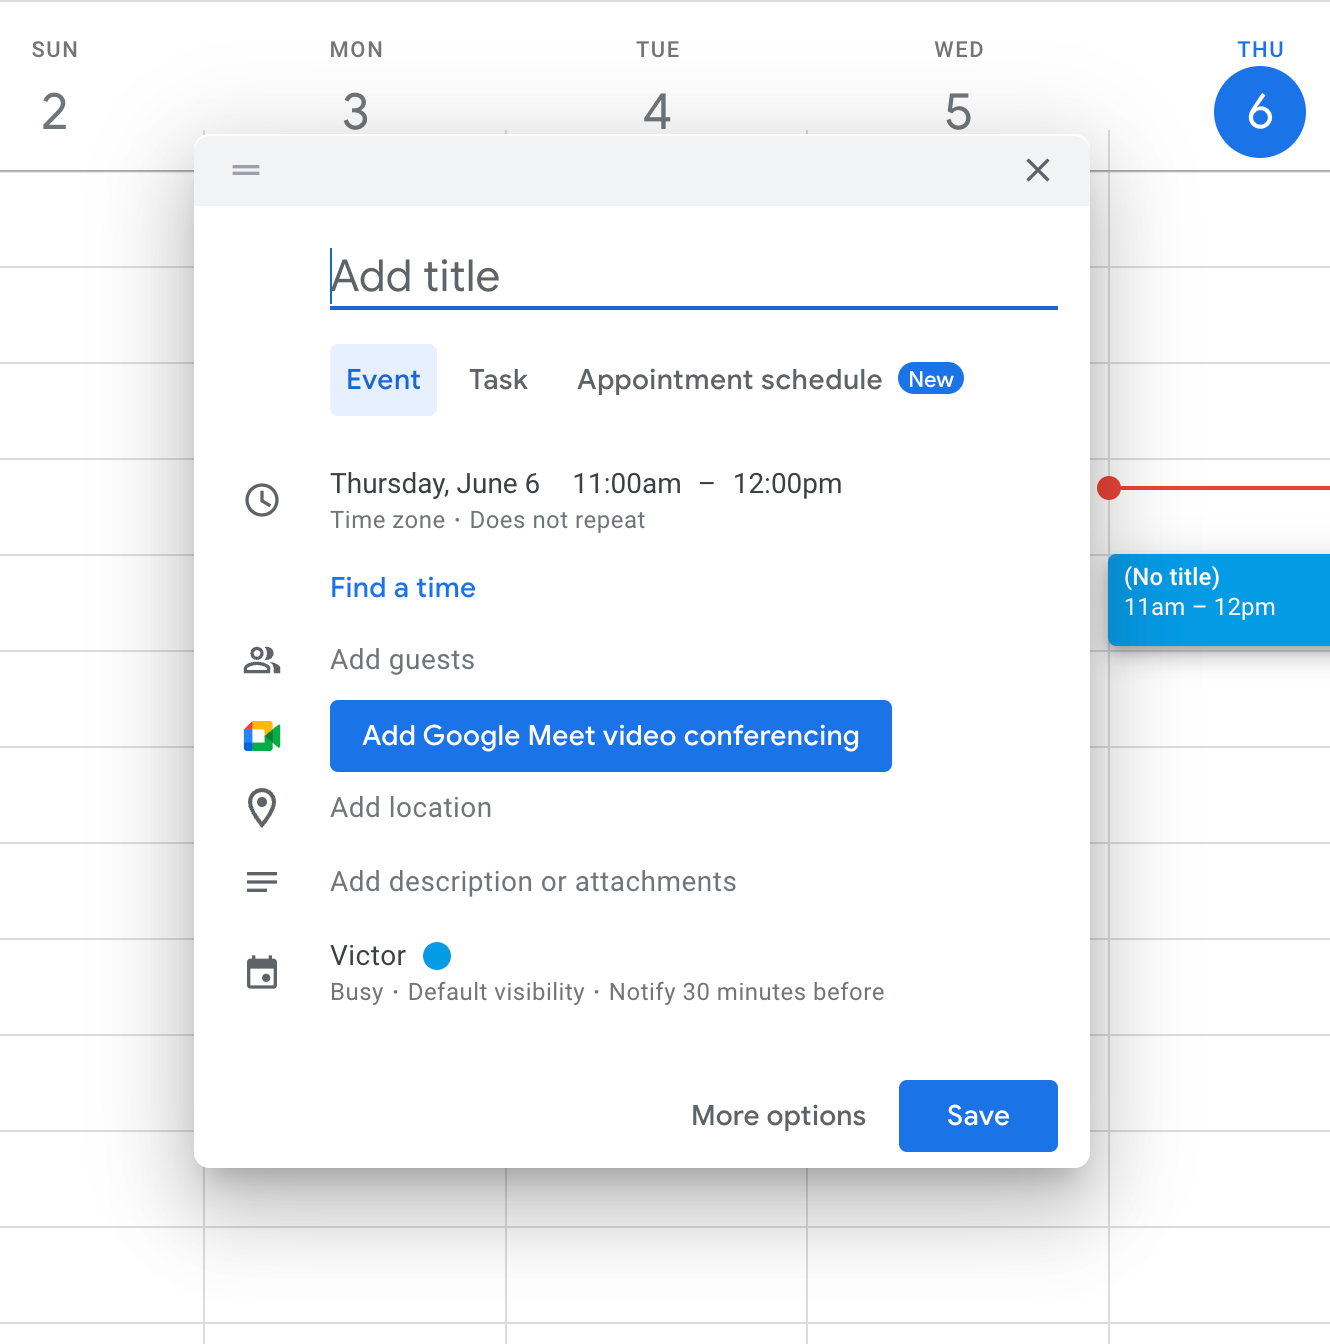1330x1344 pixels.
Task: Close the quick event dialog
Action: point(1038,170)
